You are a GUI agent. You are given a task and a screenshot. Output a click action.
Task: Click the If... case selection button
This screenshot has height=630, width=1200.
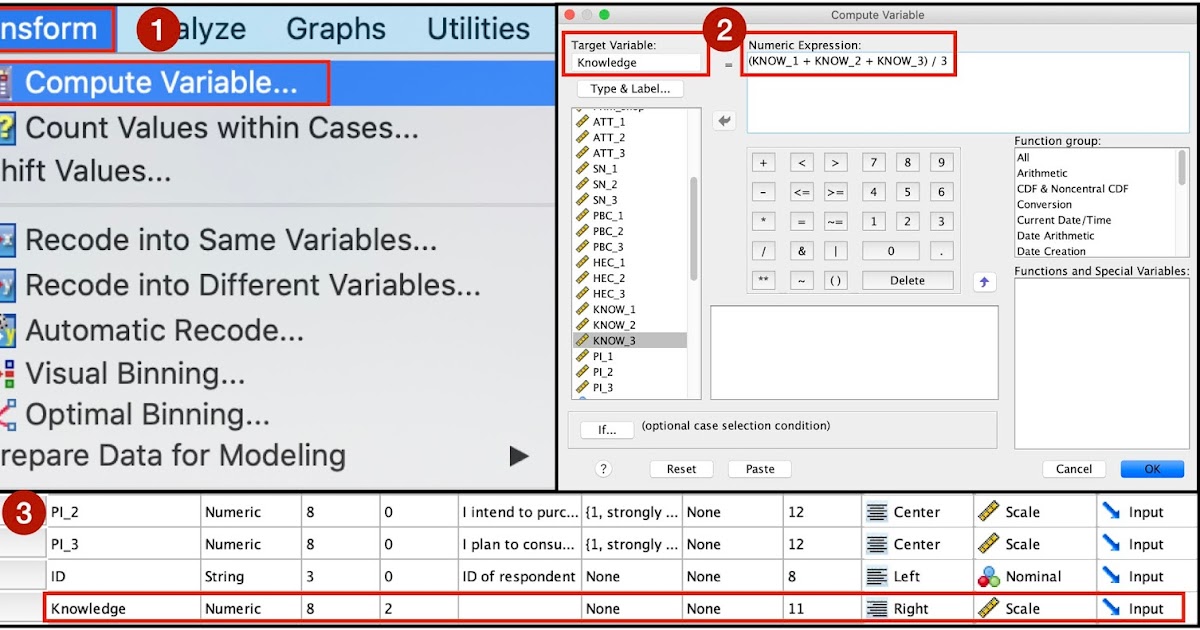click(x=607, y=429)
